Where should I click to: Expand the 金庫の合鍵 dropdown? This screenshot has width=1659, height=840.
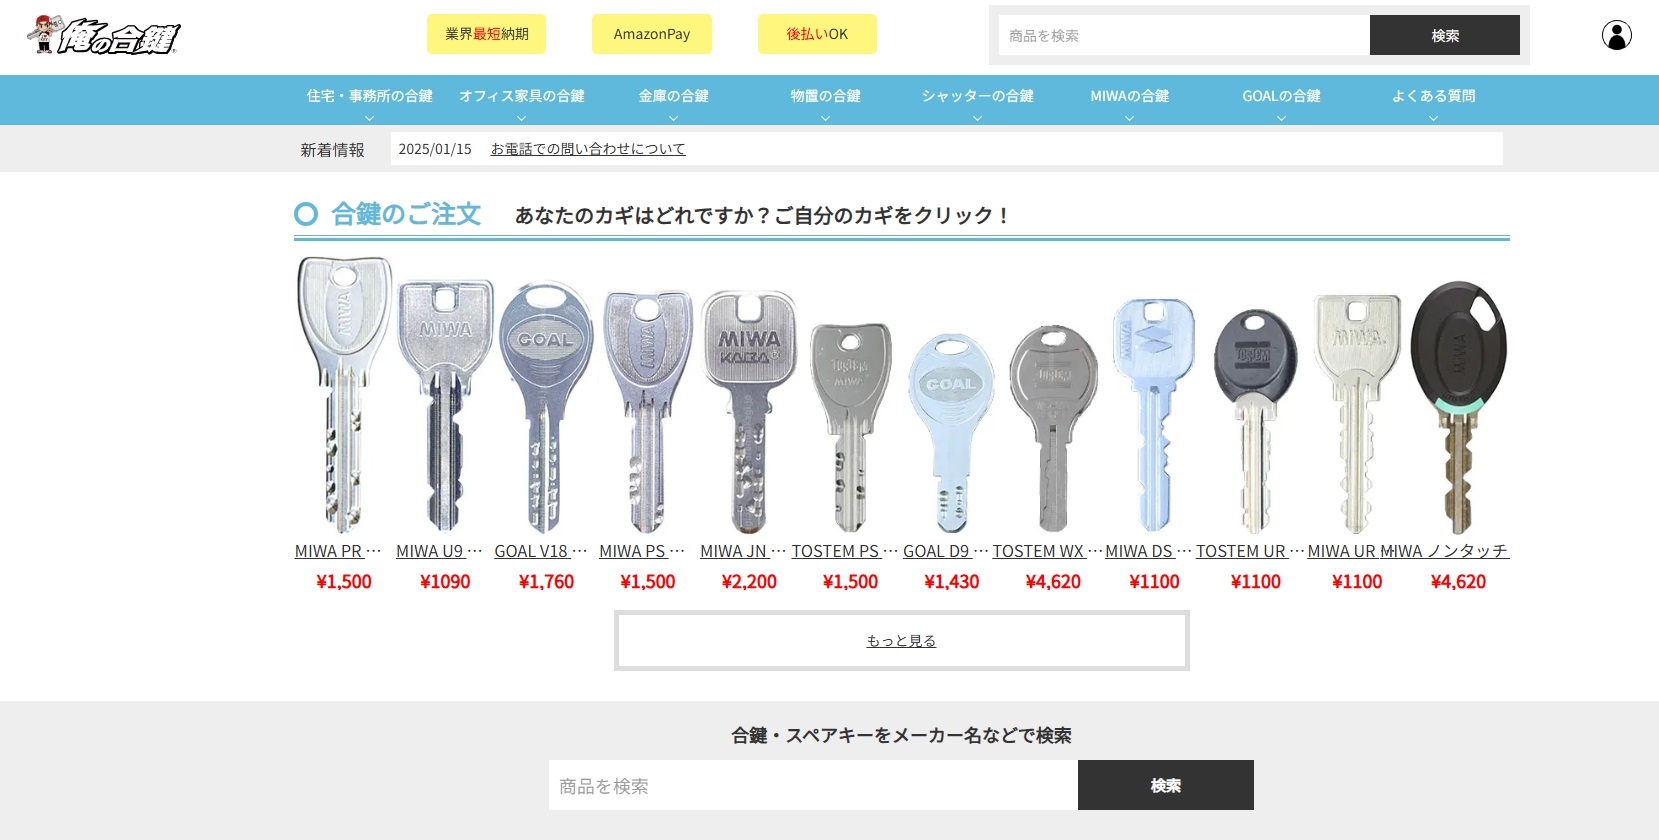coord(673,100)
